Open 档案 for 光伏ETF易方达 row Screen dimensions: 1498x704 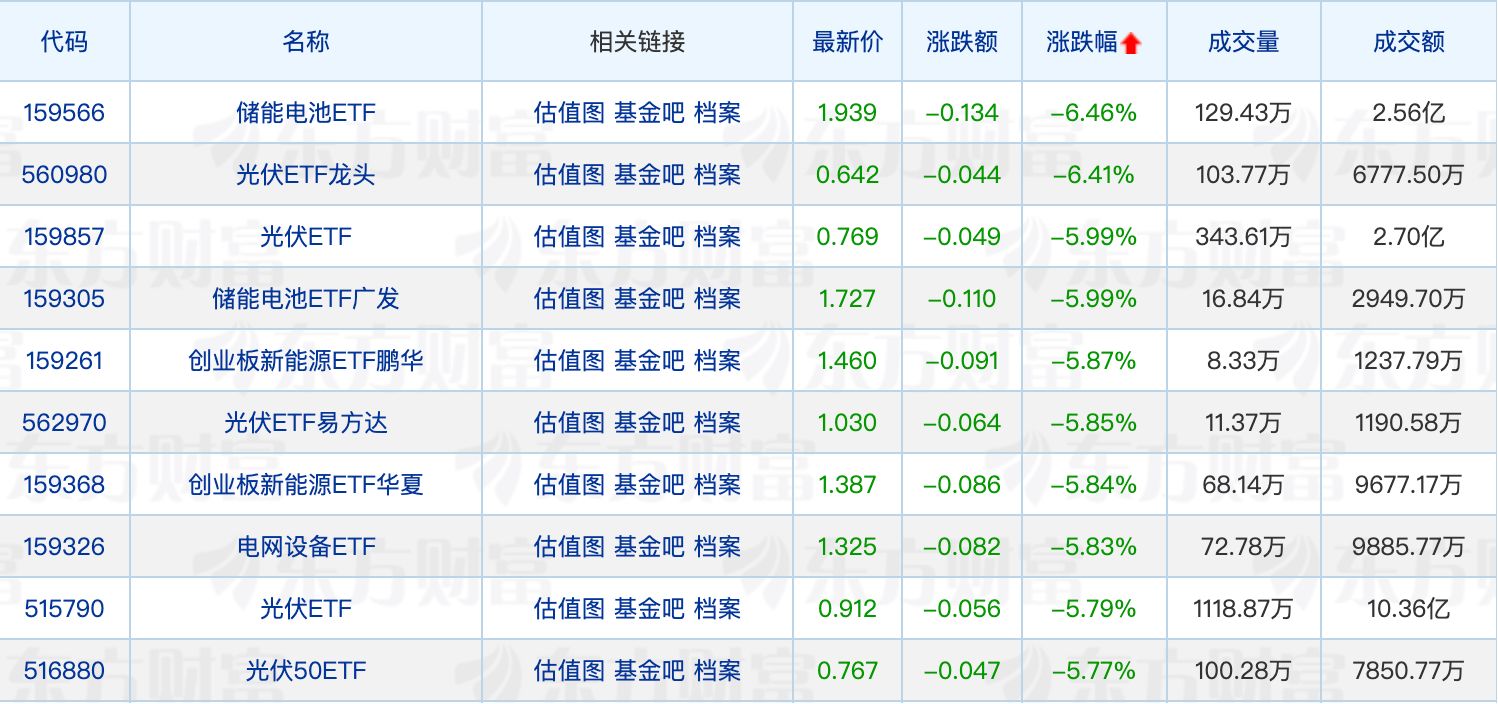pyautogui.click(x=717, y=423)
